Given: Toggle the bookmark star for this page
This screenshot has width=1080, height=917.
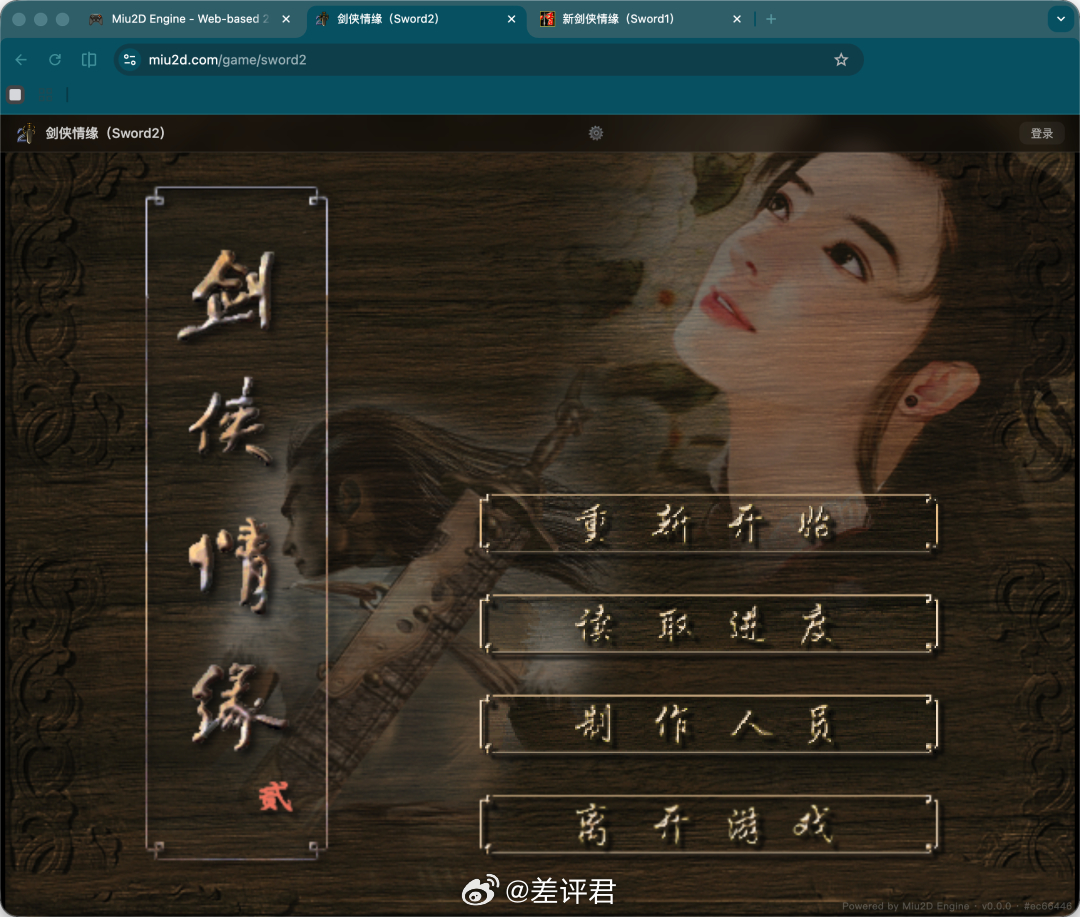Looking at the screenshot, I should click(x=841, y=59).
